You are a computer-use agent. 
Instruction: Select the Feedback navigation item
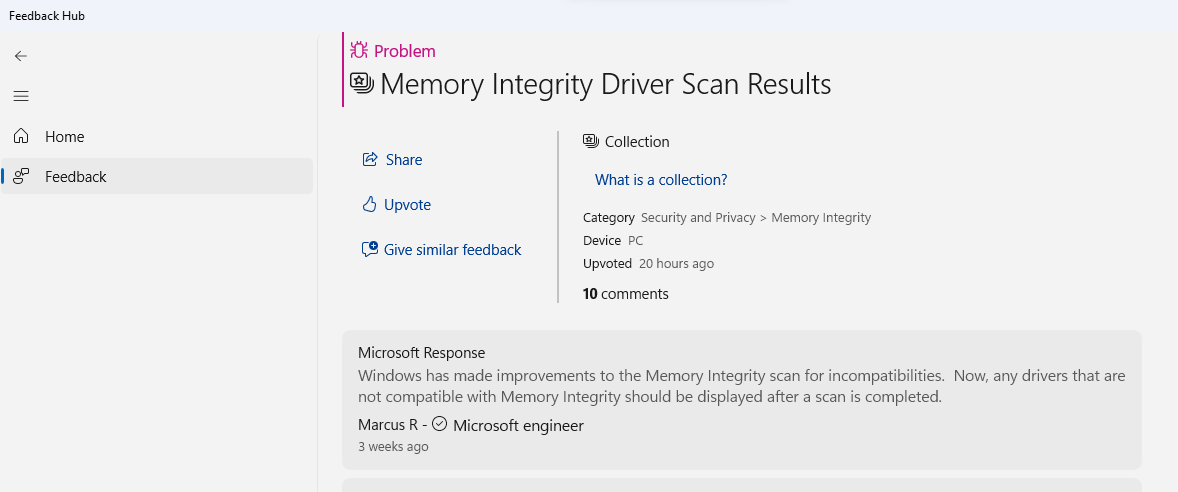click(157, 177)
